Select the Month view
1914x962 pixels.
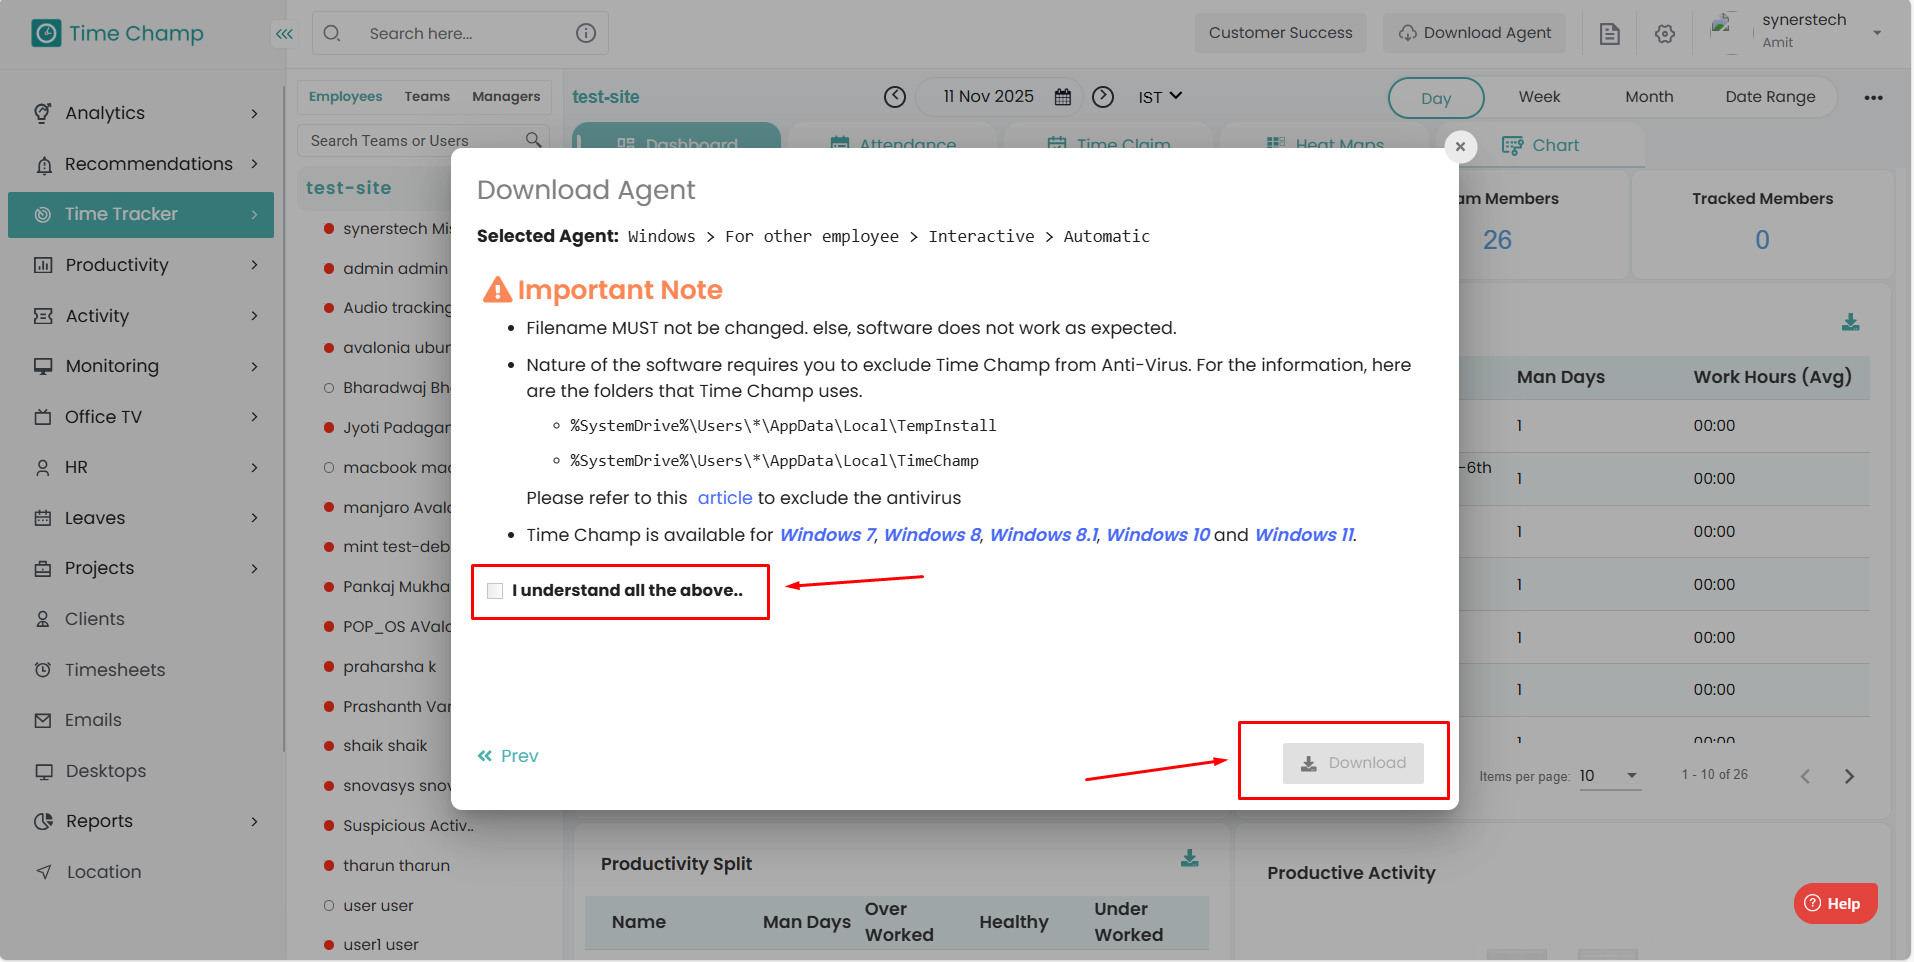pos(1649,97)
